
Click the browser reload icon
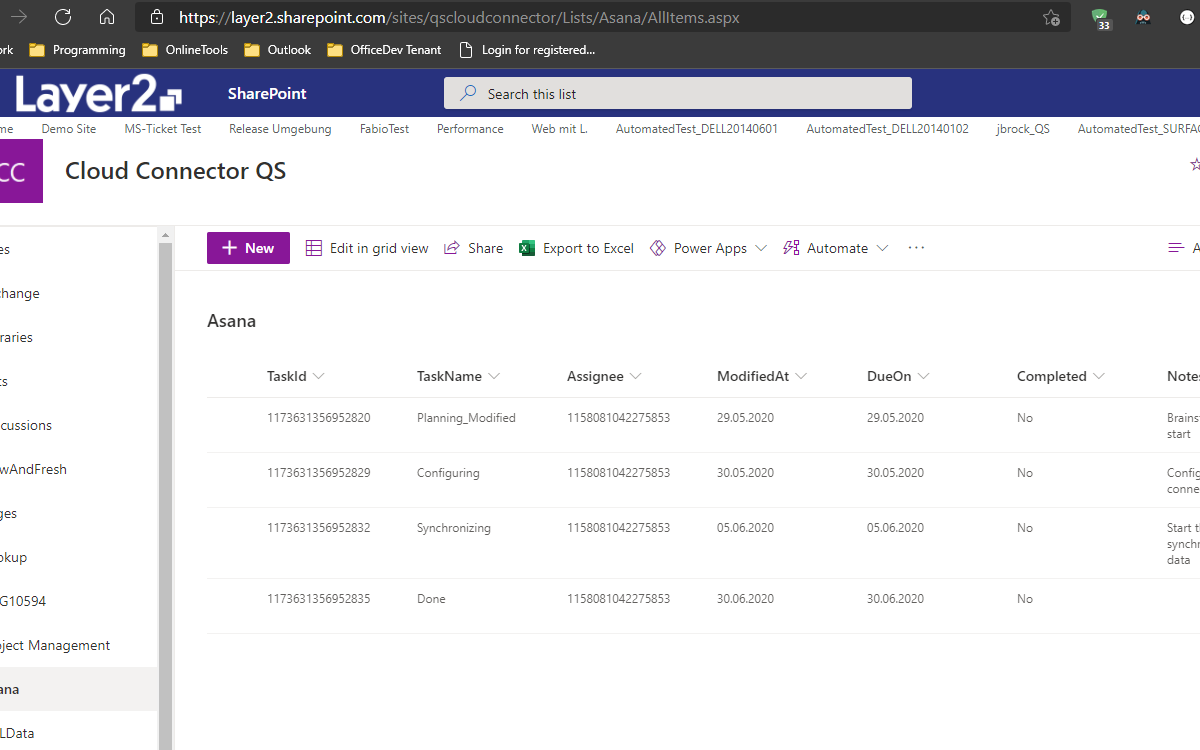point(63,17)
